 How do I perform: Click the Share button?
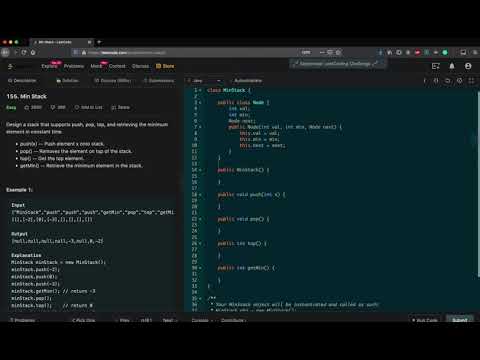[x=120, y=107]
